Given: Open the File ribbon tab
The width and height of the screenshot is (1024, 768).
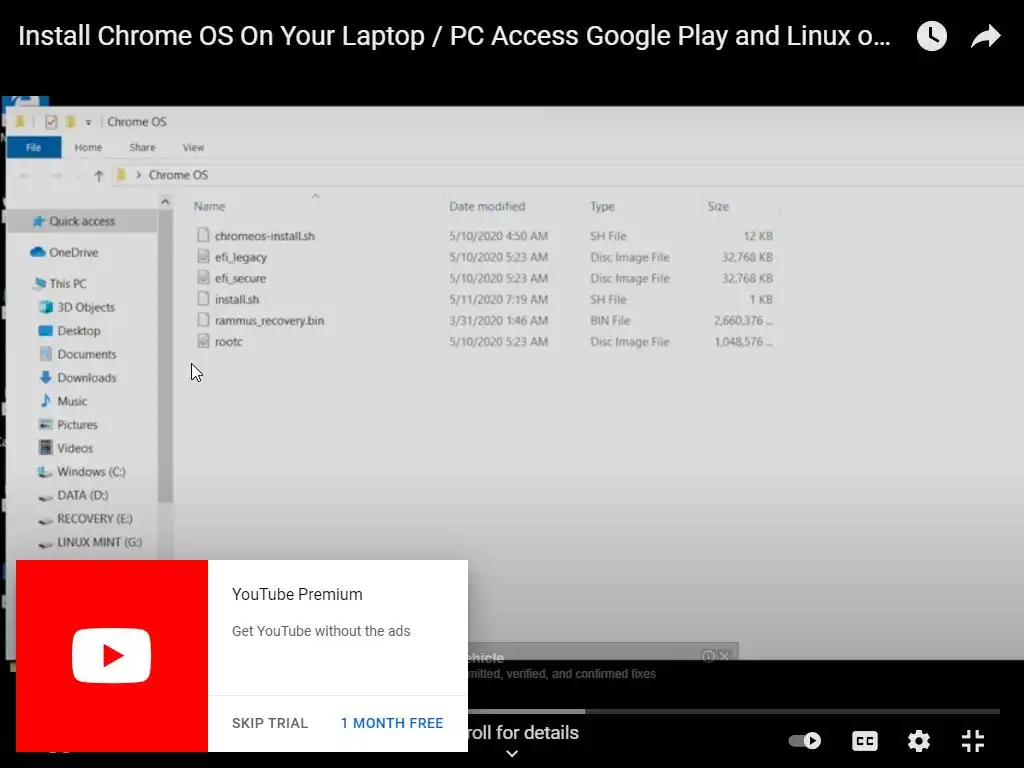Looking at the screenshot, I should 33,148.
